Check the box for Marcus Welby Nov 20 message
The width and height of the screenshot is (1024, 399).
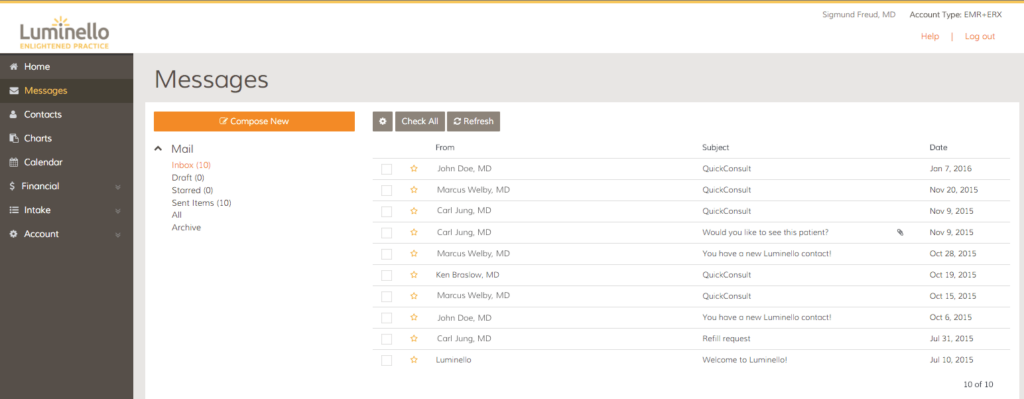tap(387, 190)
